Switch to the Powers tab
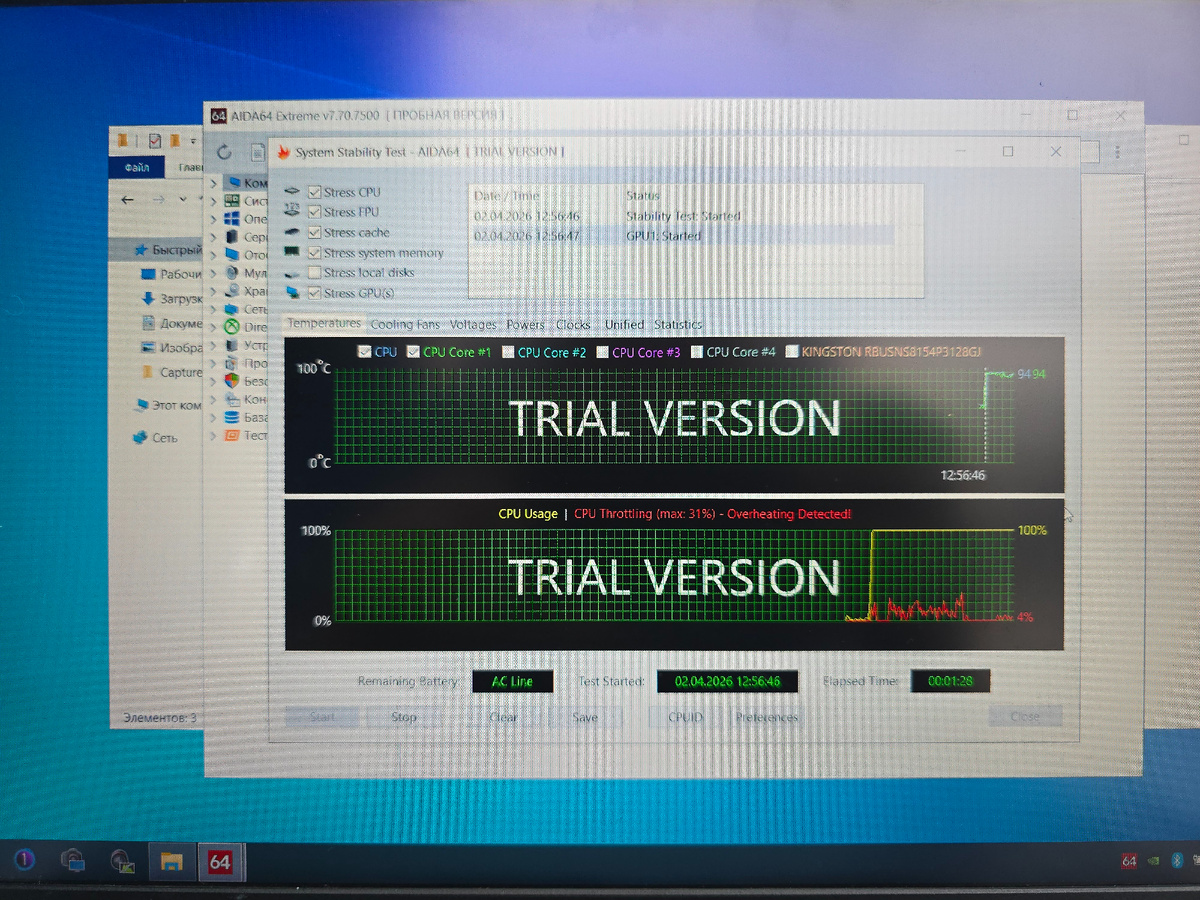The height and width of the screenshot is (900, 1200). [x=525, y=325]
